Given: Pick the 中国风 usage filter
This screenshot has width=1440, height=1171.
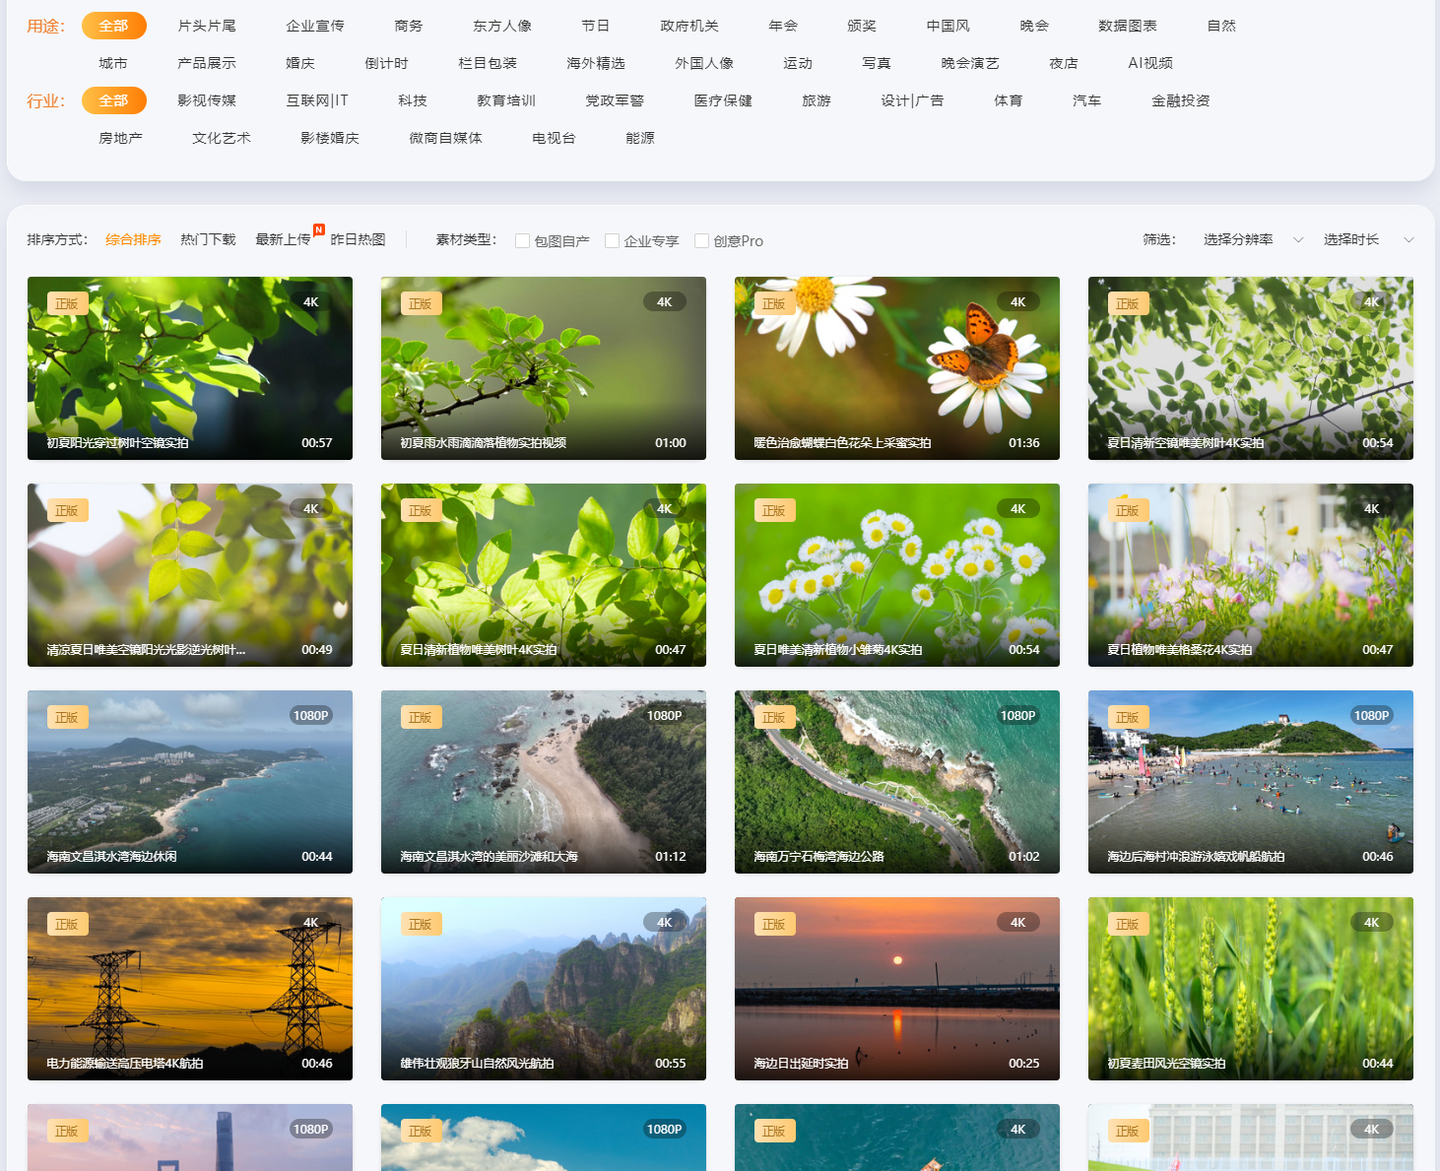Looking at the screenshot, I should pyautogui.click(x=948, y=26).
